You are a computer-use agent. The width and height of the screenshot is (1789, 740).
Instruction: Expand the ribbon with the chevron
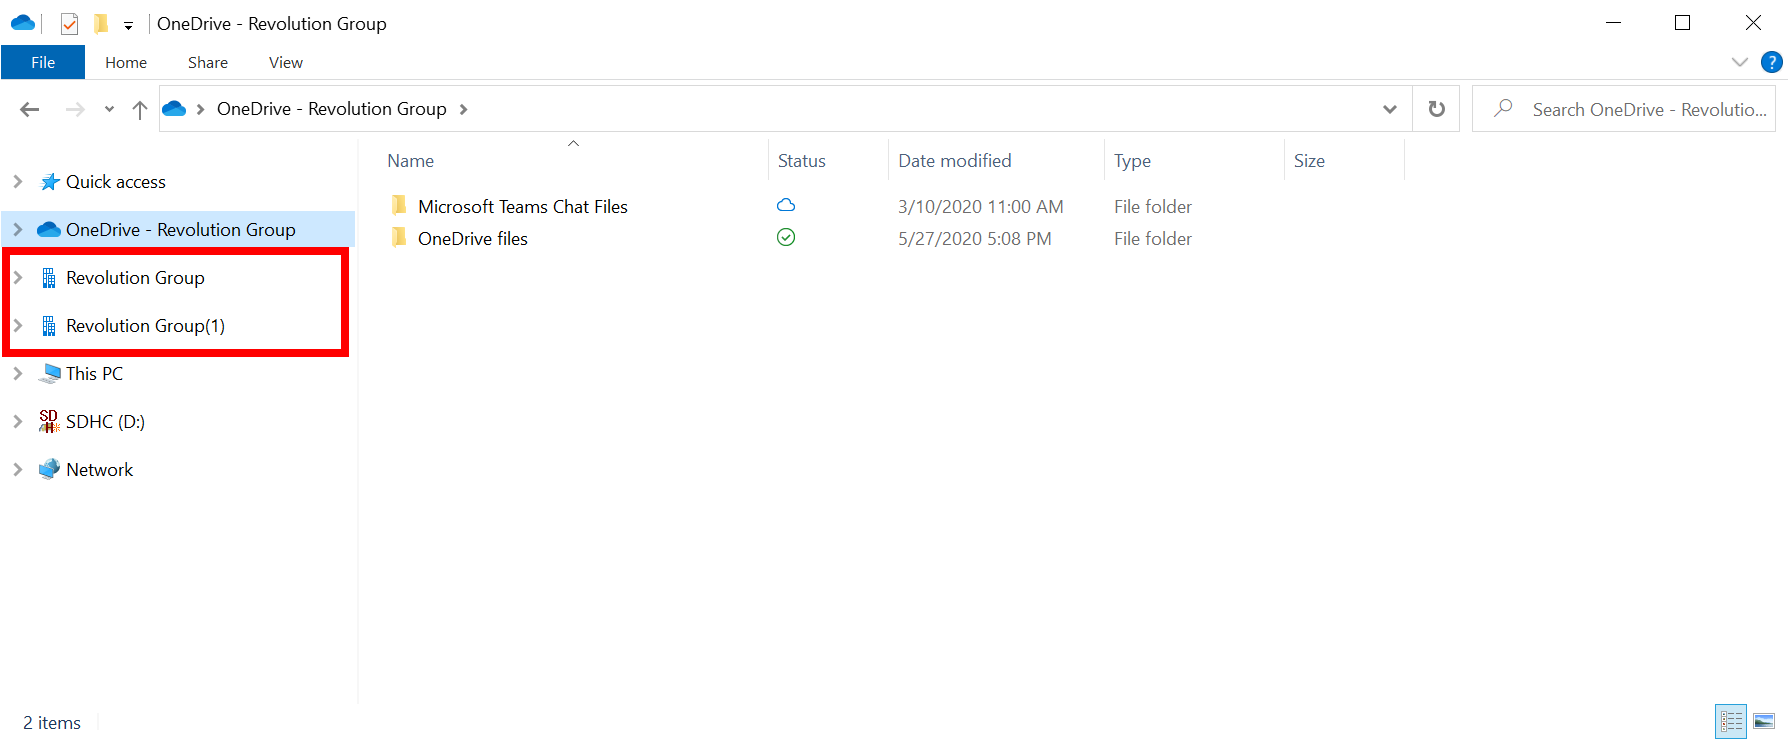click(x=1740, y=62)
